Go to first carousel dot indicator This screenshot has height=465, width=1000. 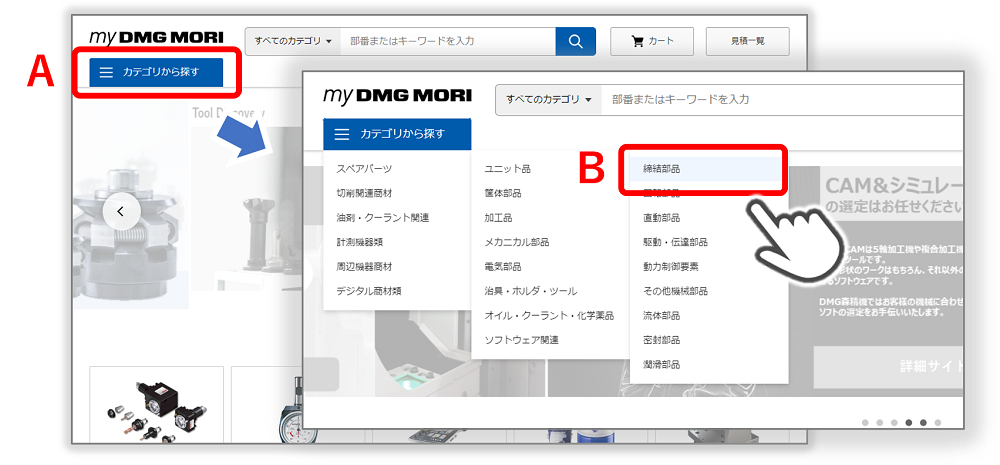865,422
